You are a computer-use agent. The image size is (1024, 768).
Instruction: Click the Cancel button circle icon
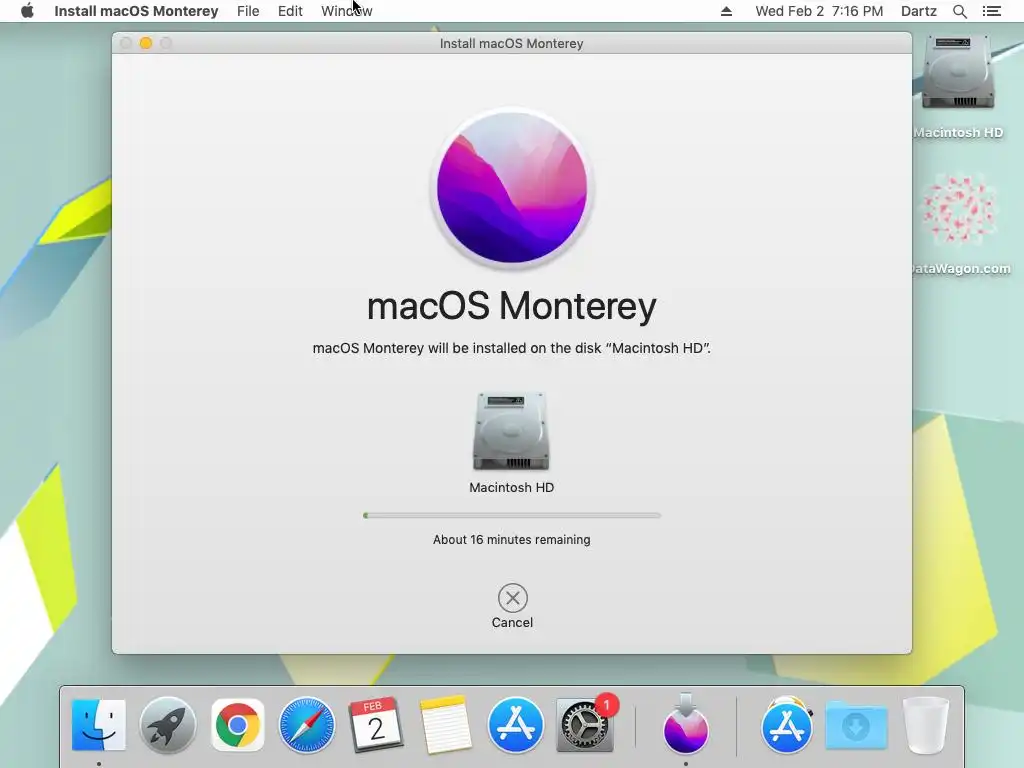click(513, 598)
